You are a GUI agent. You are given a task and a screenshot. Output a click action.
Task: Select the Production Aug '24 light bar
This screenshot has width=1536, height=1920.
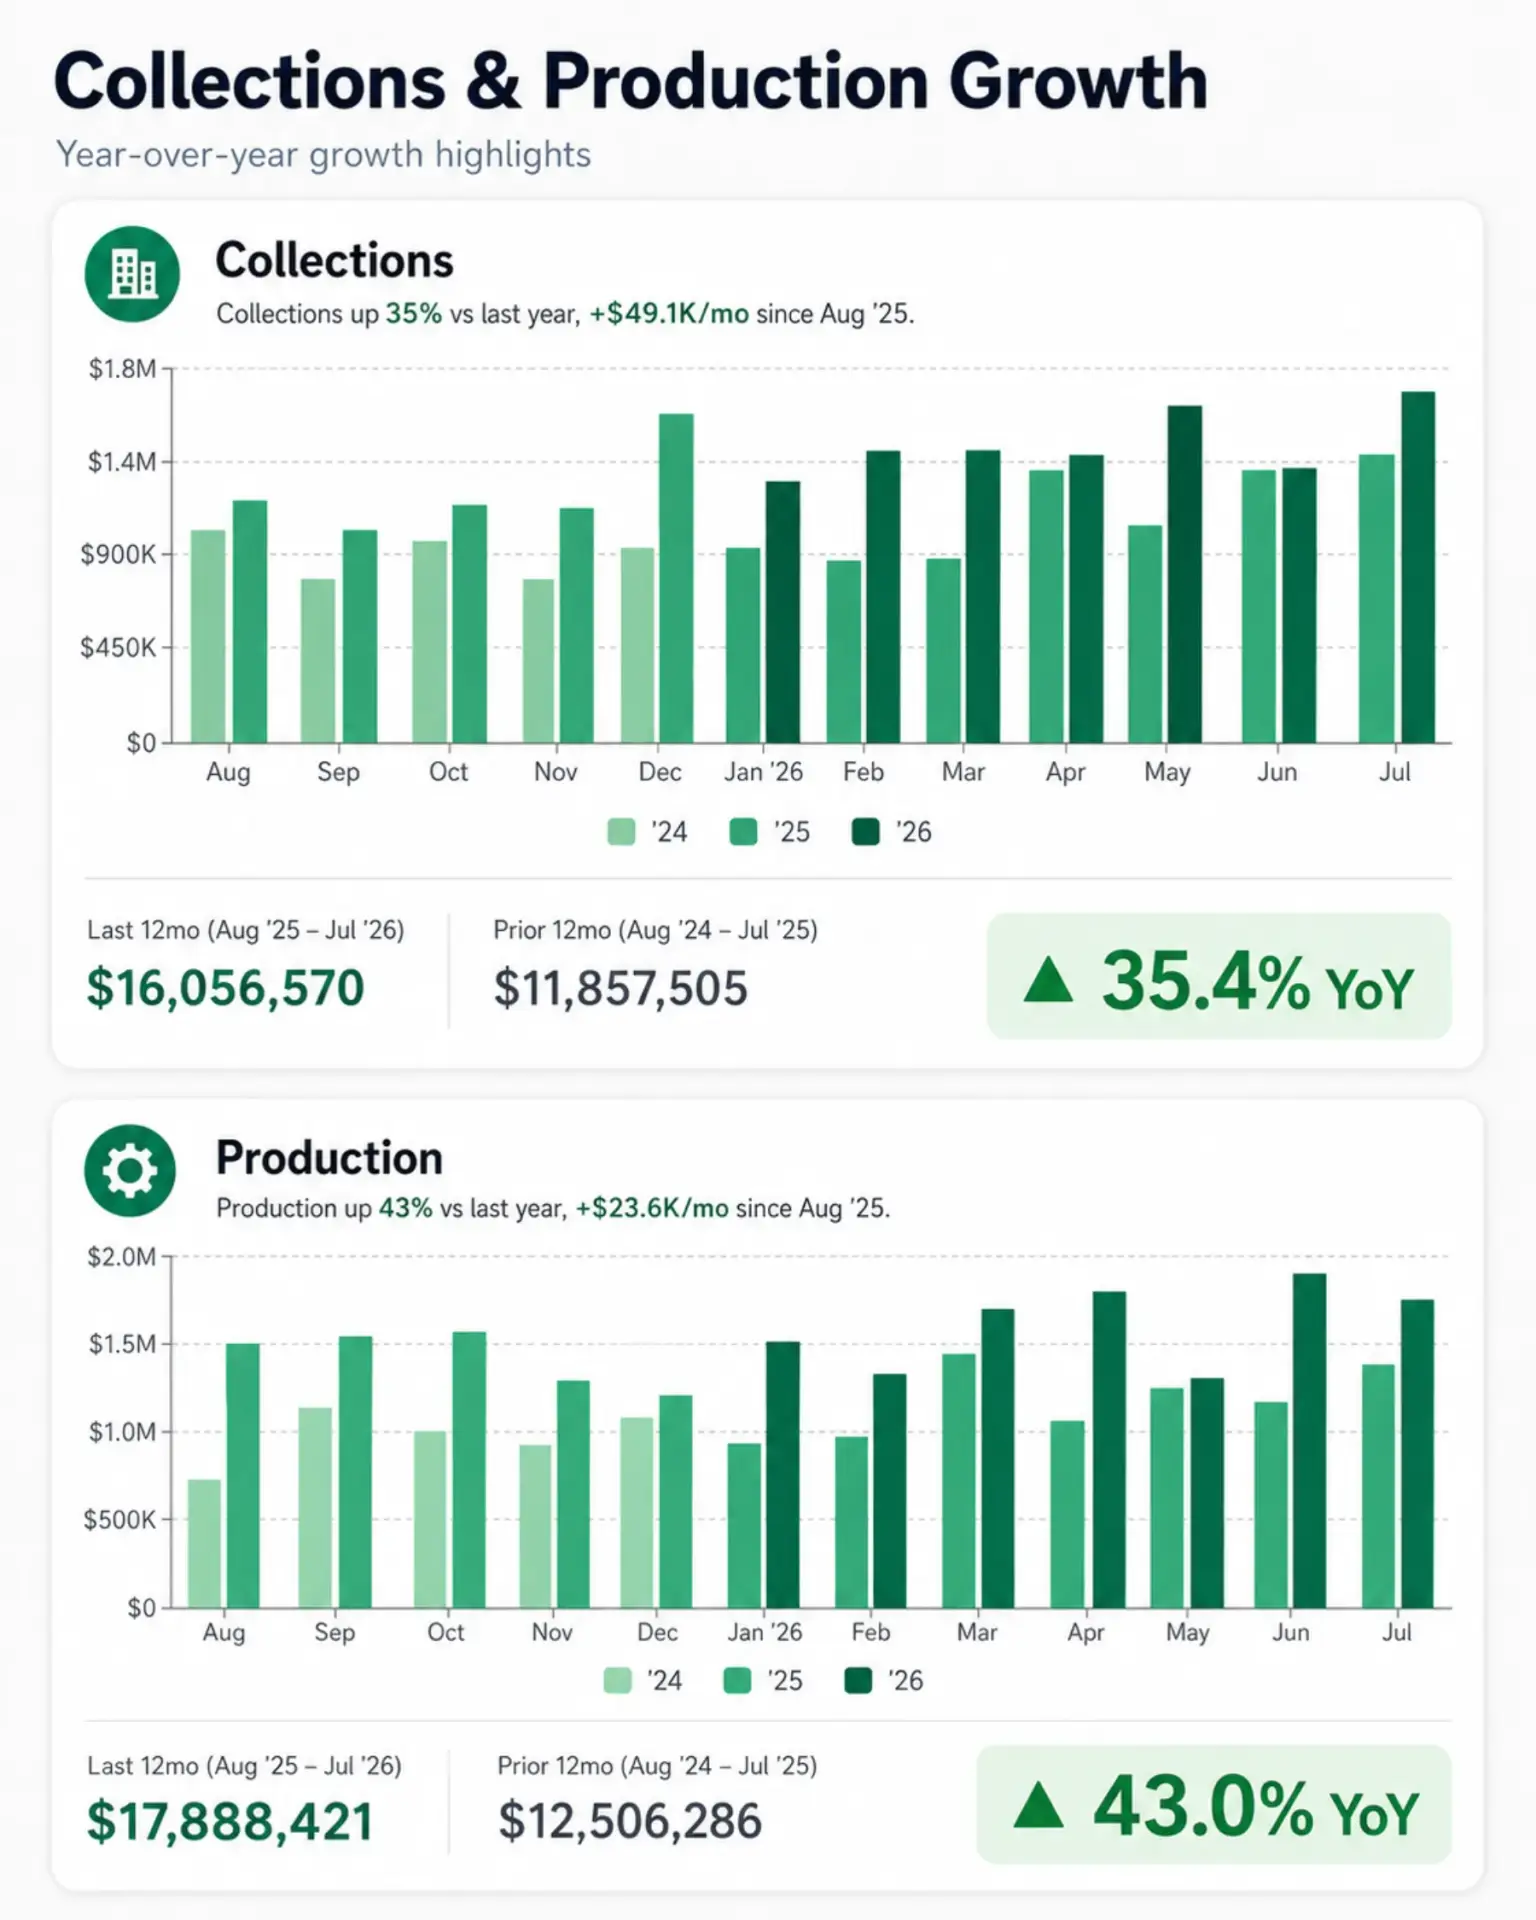(204, 1543)
